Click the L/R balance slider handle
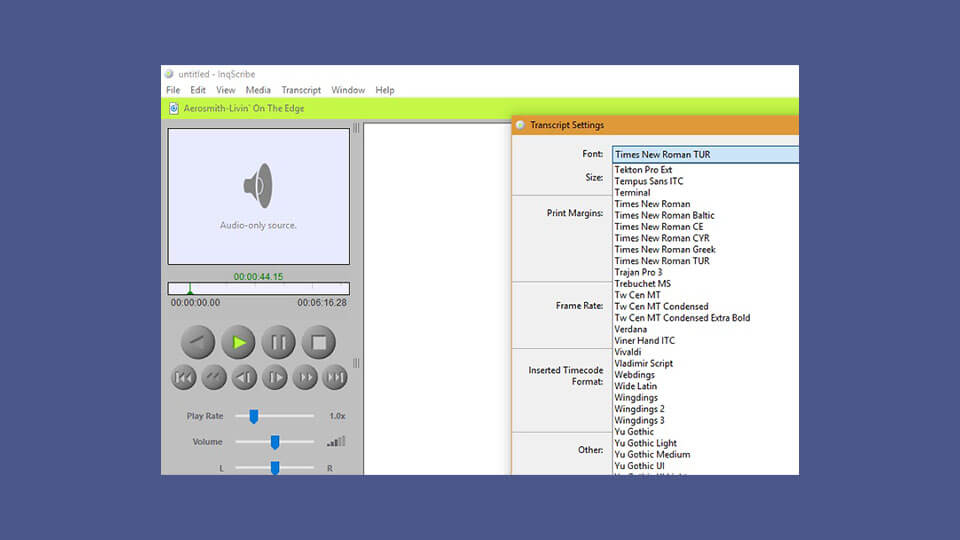 [x=275, y=468]
